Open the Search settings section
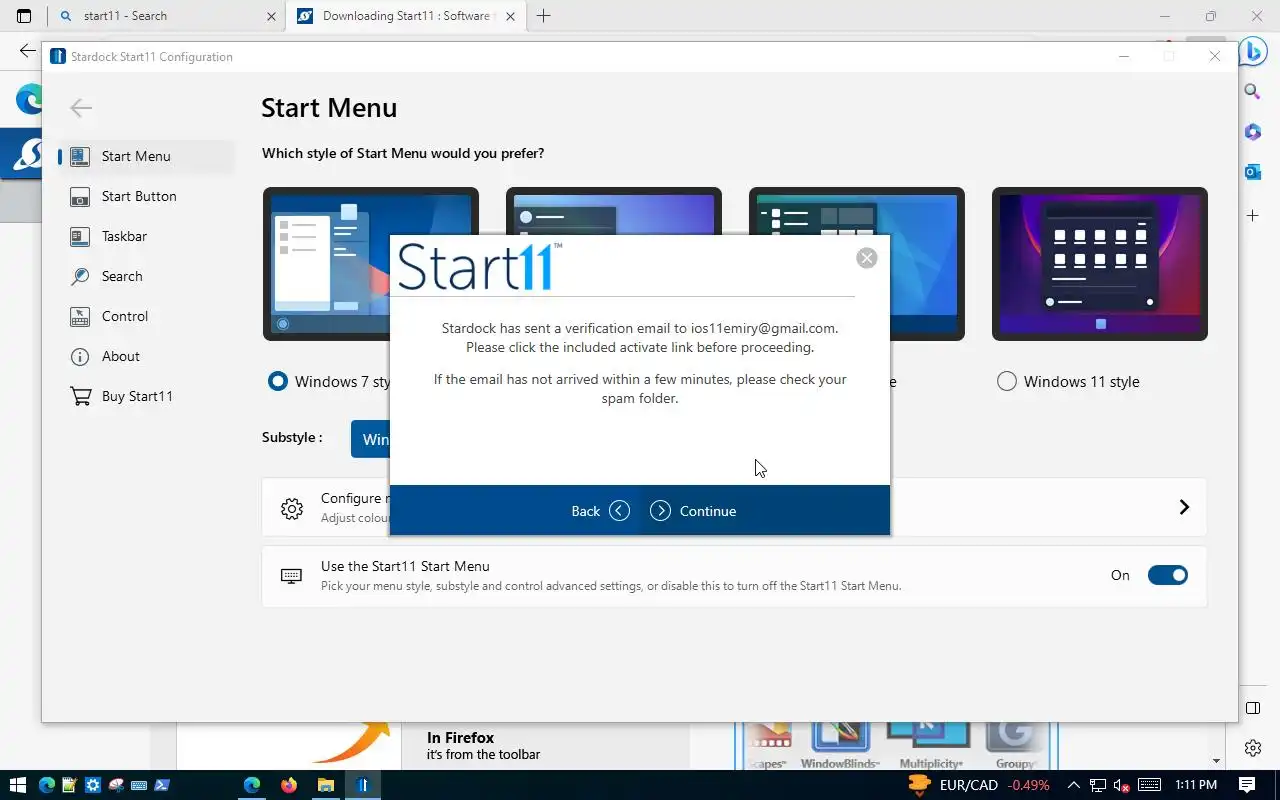The height and width of the screenshot is (800, 1280). click(x=147, y=276)
